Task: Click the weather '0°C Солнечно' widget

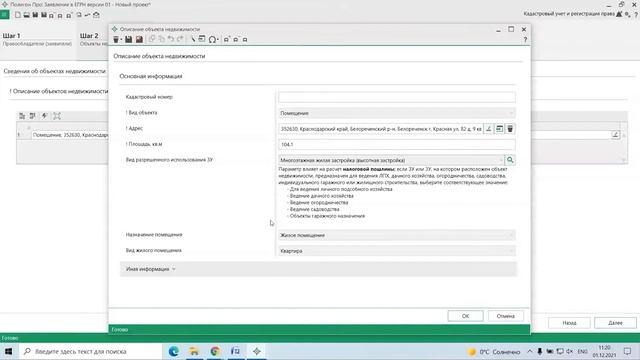Action: pyautogui.click(x=494, y=351)
